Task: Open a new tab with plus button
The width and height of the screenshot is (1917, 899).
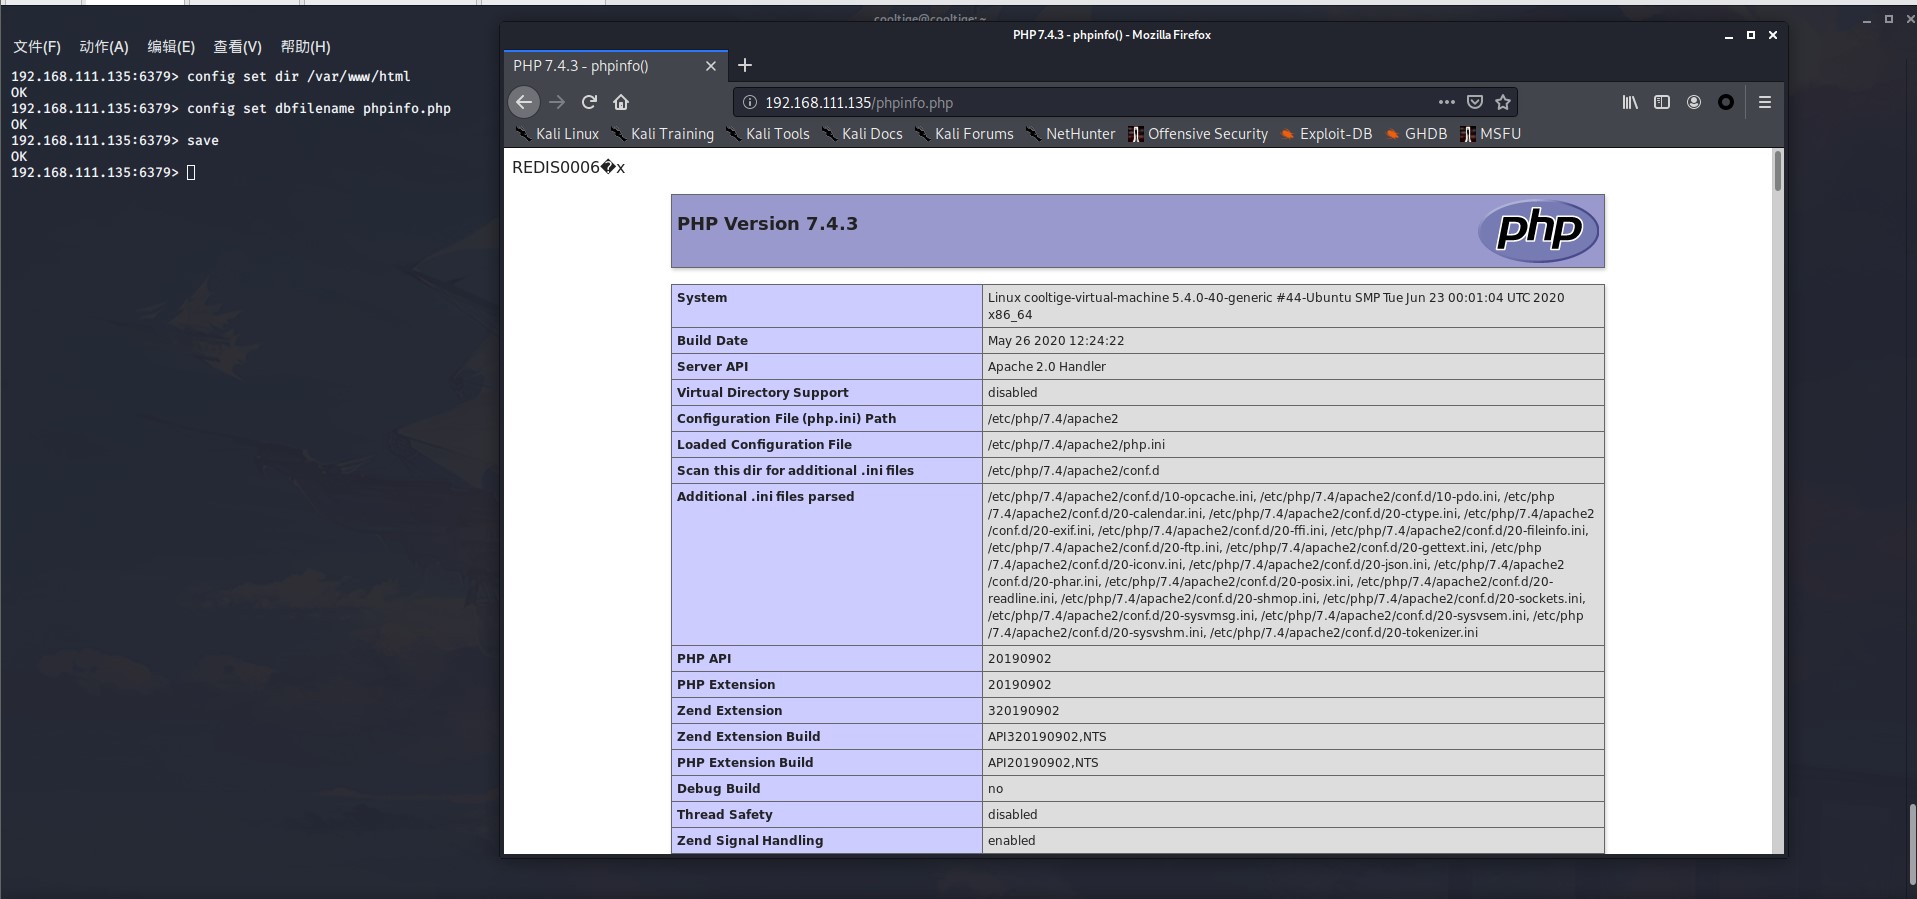Action: click(745, 65)
